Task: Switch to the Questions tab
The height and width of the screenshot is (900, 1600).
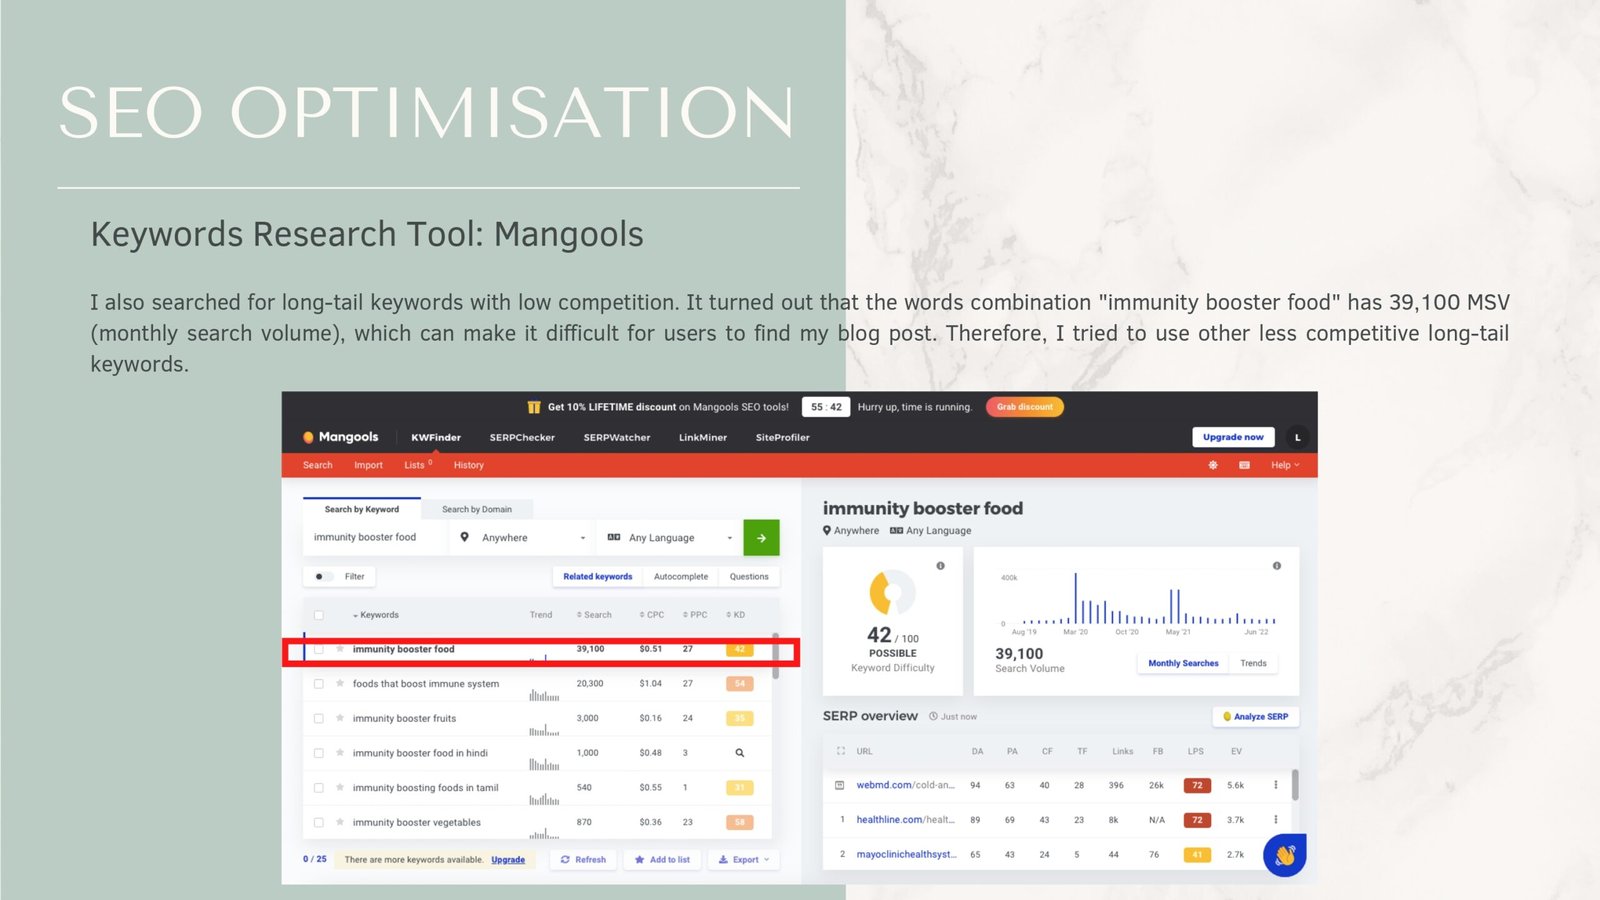Action: click(x=749, y=576)
